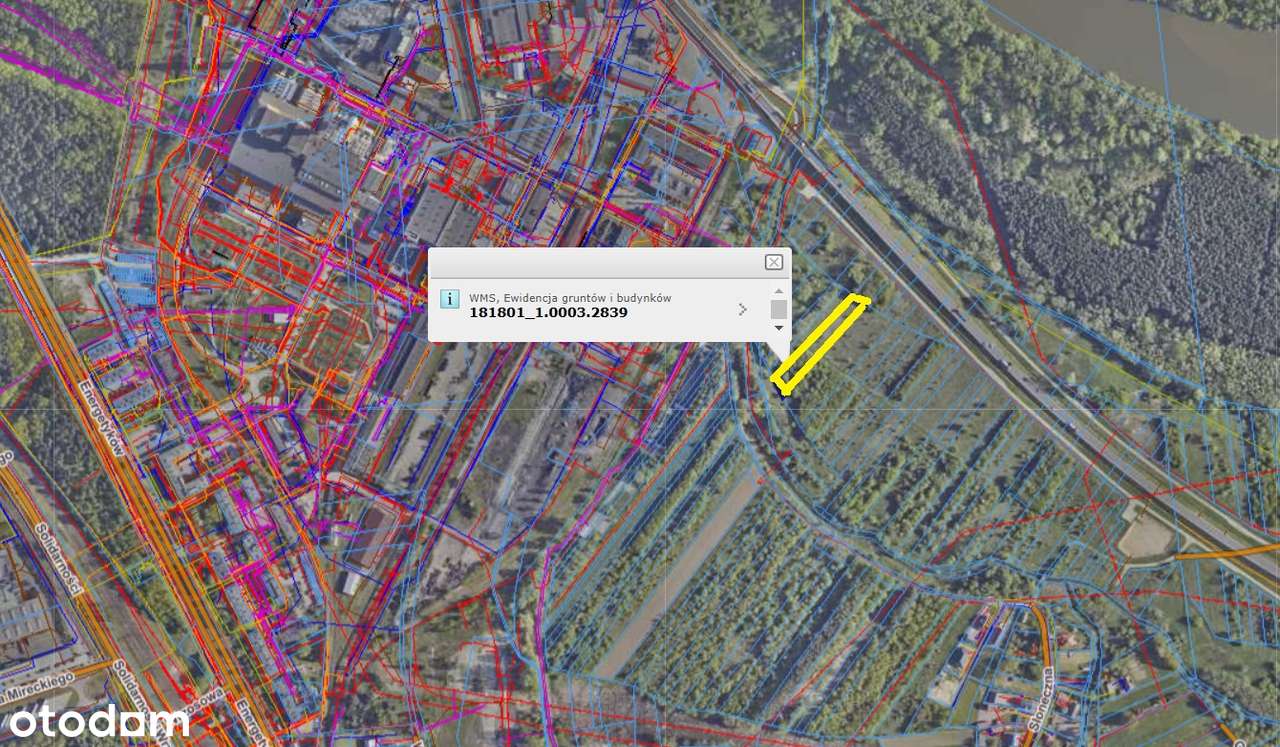Click the popup's grey scrollbar thumb
Image resolution: width=1280 pixels, height=747 pixels.
pos(779,309)
